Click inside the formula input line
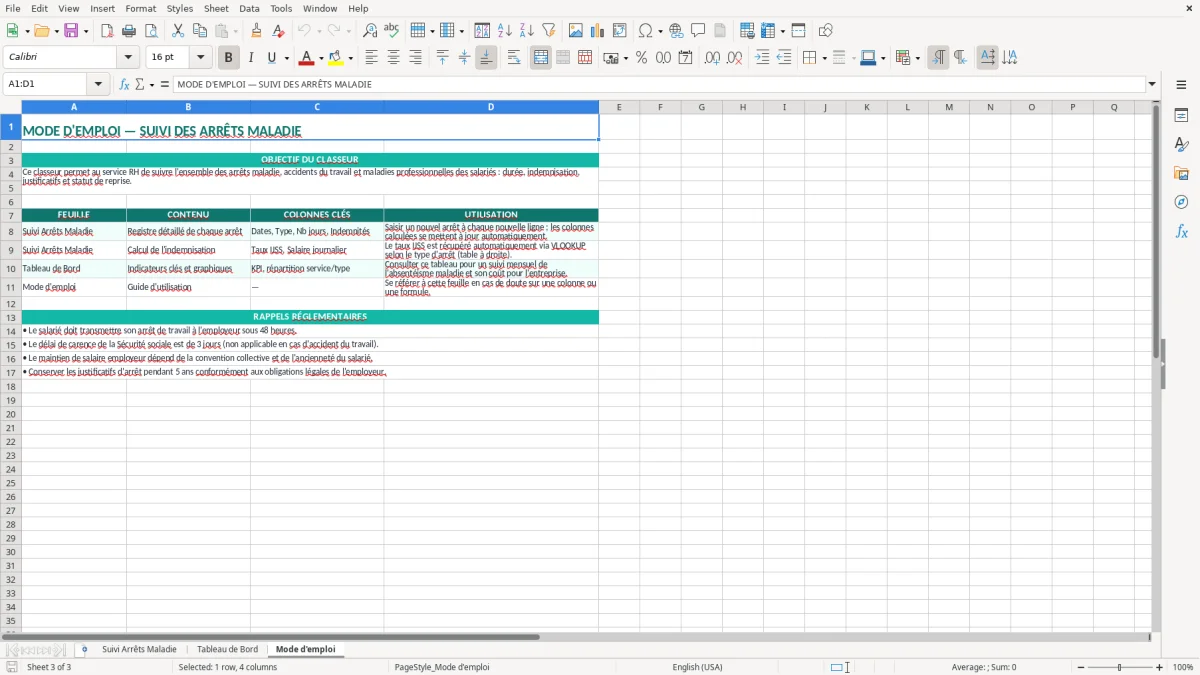Screen dimensions: 1200x675 659,84
